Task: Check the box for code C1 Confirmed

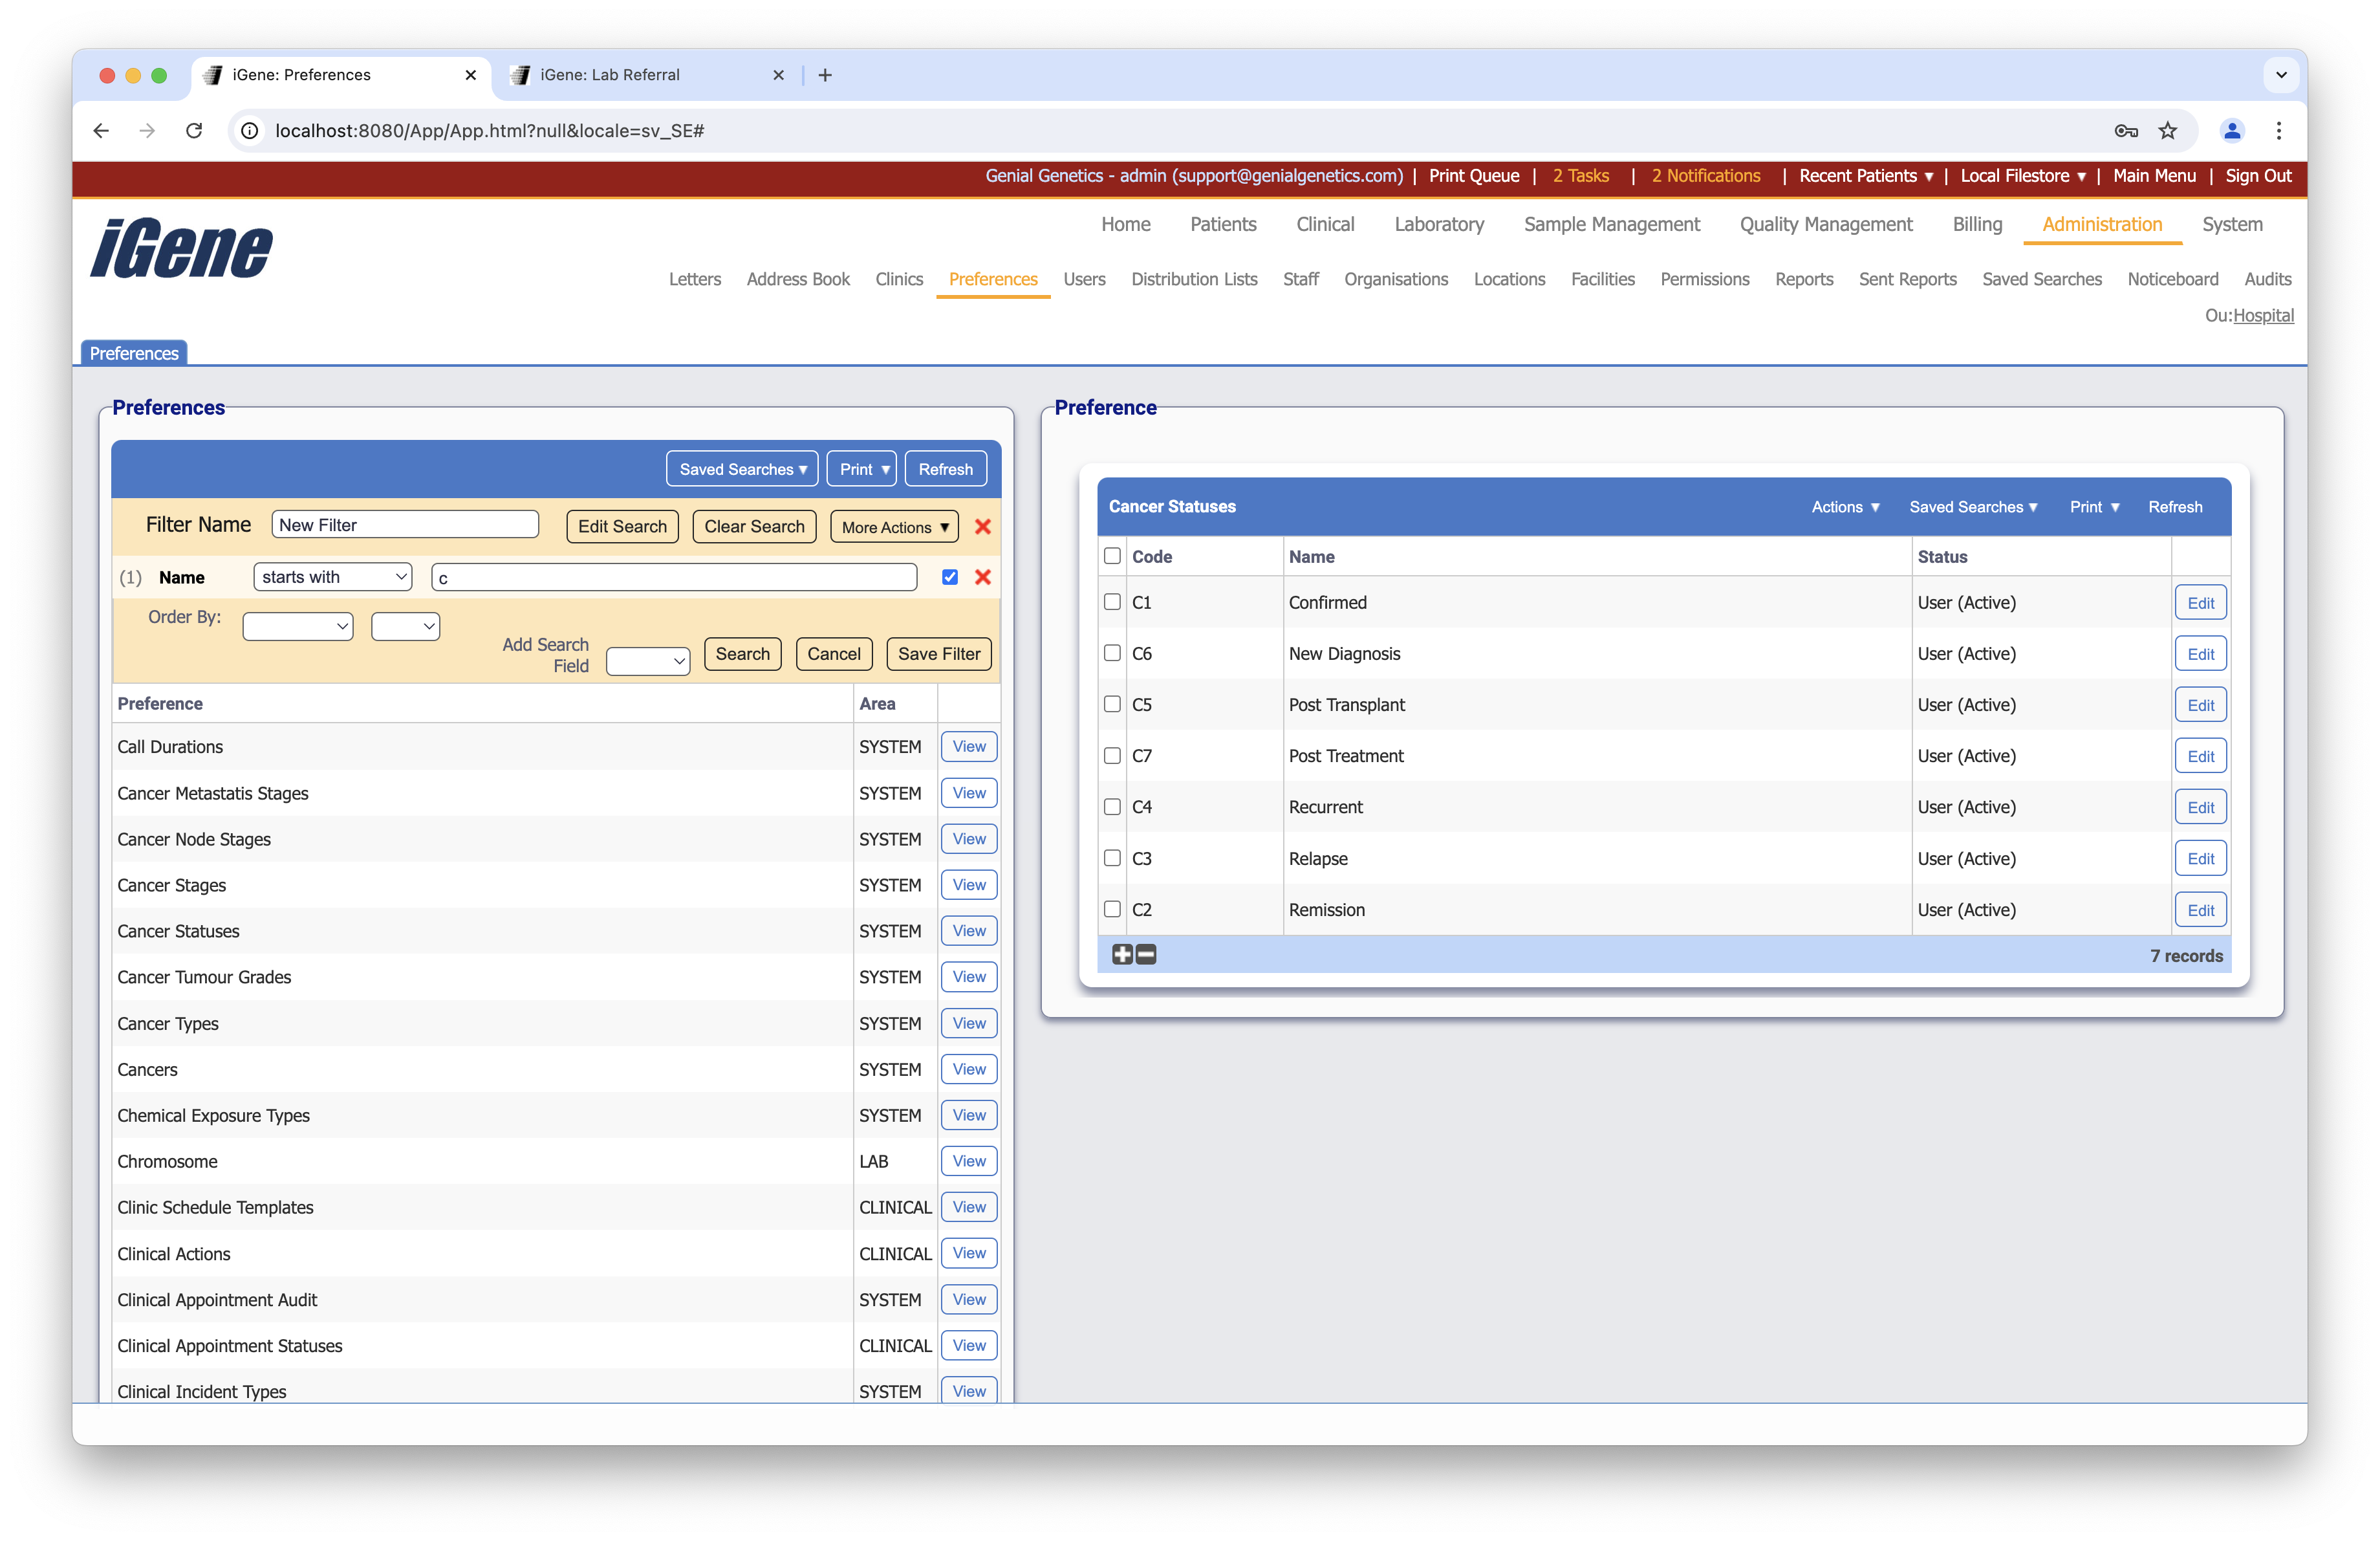Action: 1112,602
